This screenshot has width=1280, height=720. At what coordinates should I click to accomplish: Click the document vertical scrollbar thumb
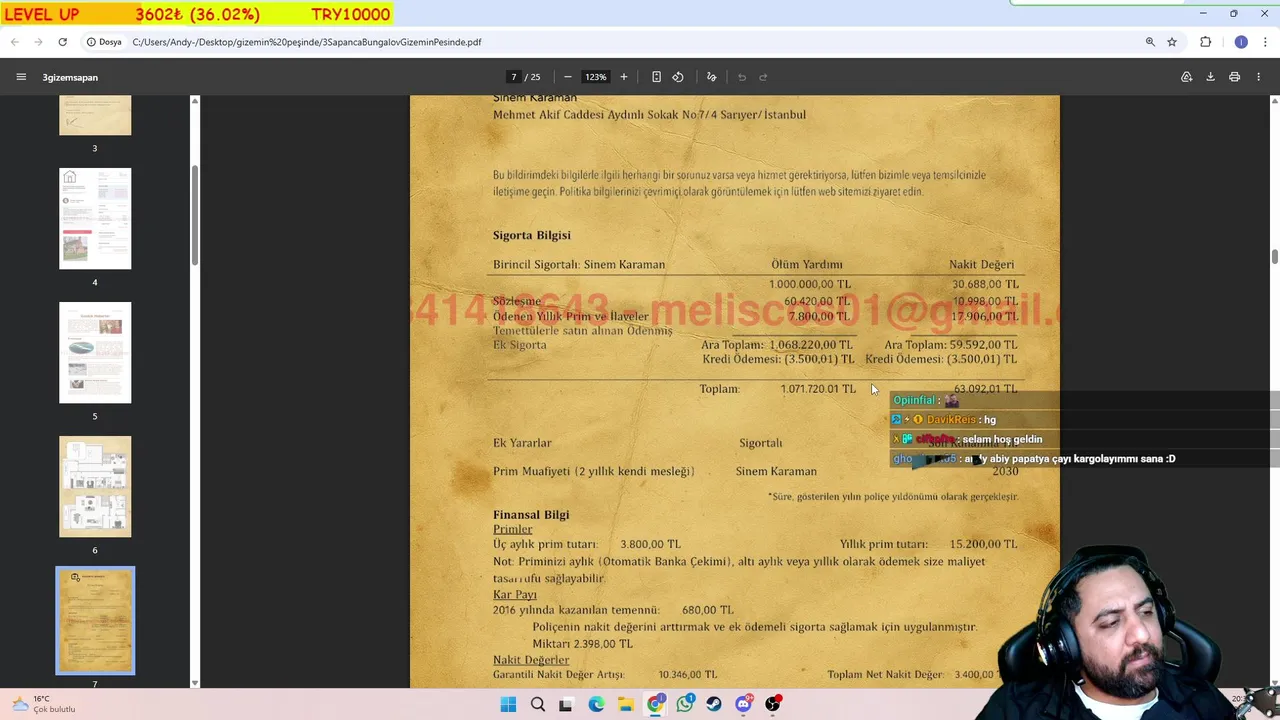1274,257
